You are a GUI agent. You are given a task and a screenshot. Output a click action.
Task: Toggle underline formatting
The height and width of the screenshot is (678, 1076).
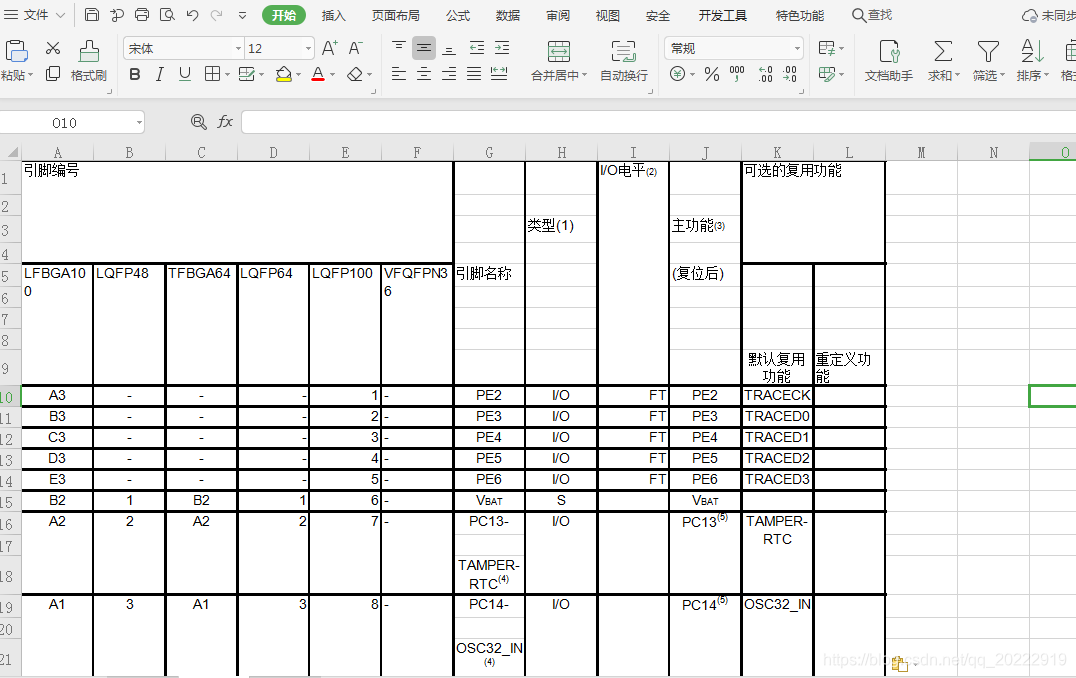pos(185,74)
